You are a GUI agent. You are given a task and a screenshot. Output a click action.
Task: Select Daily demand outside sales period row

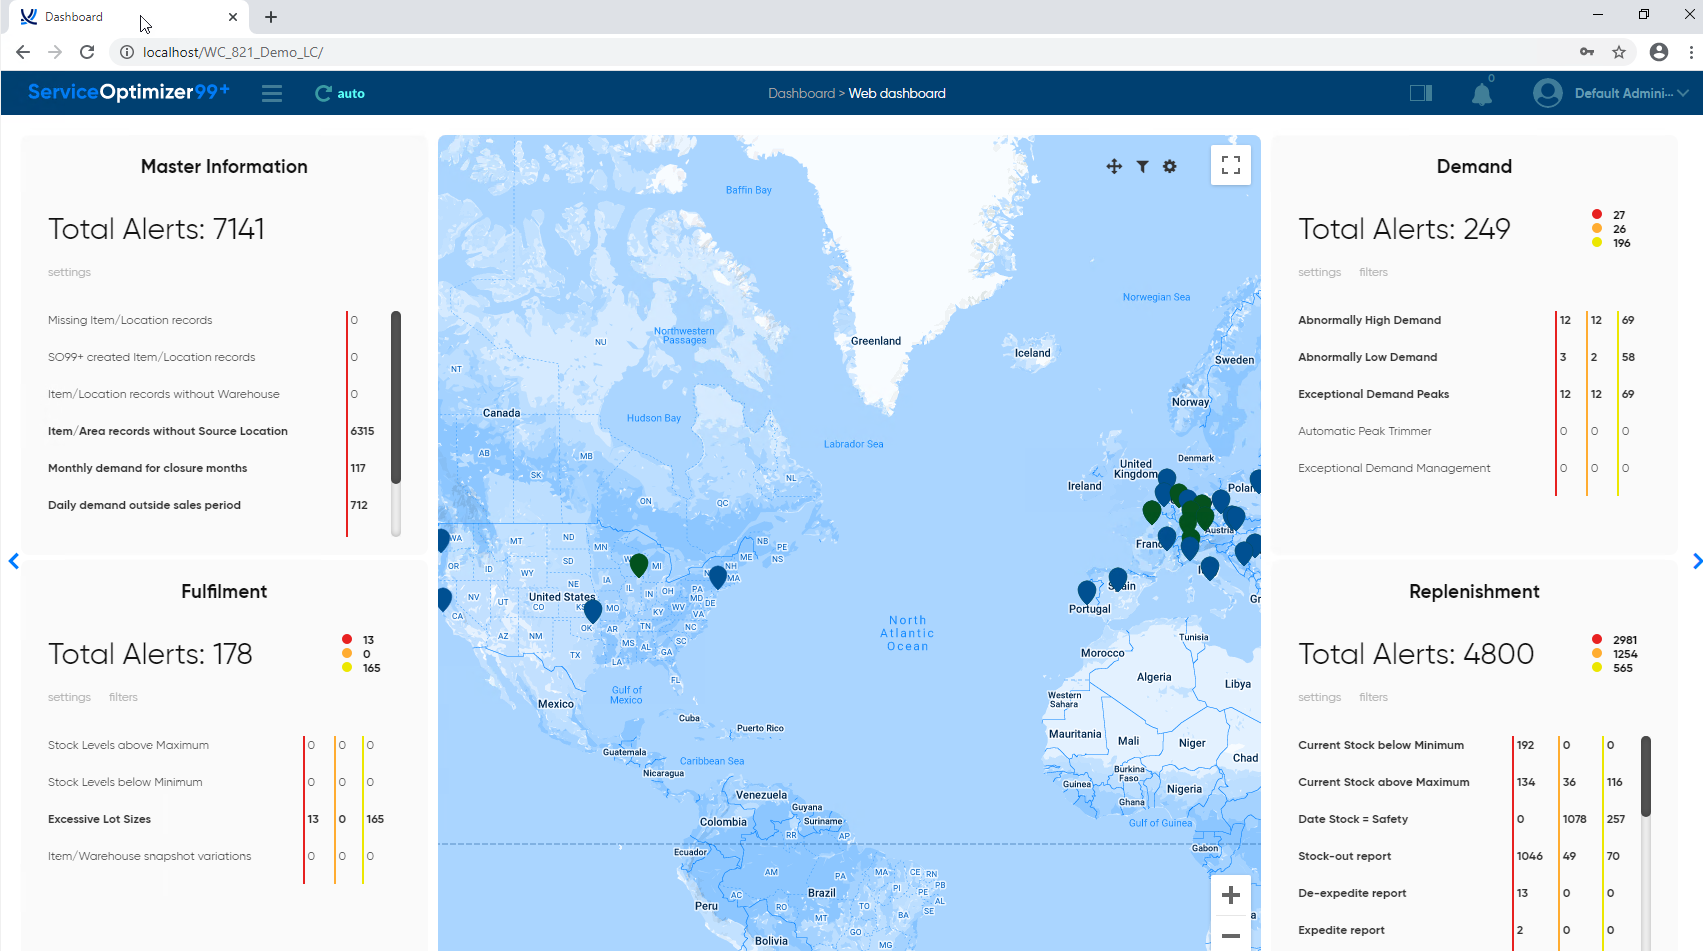211,505
